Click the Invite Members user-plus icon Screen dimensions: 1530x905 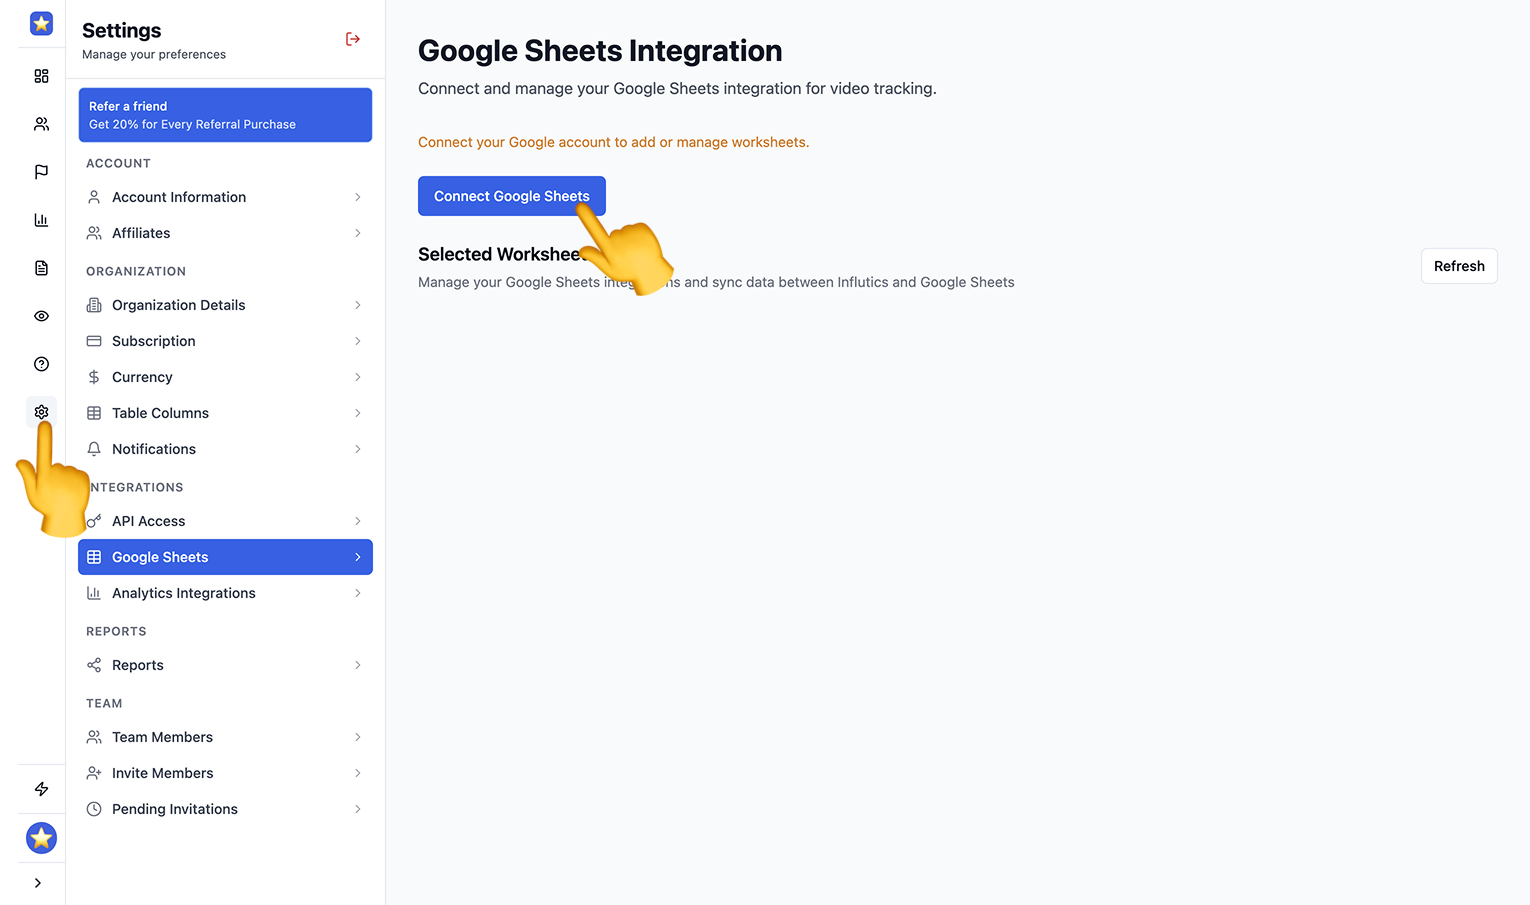pos(94,773)
